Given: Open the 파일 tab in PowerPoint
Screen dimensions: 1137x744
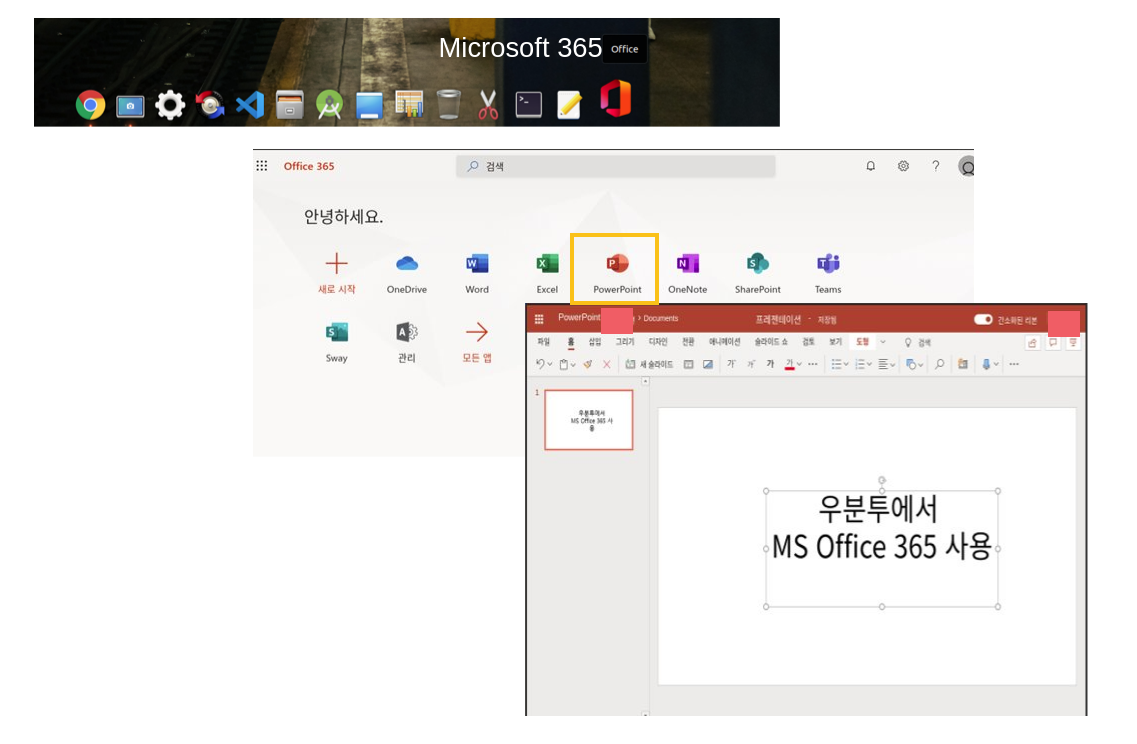Looking at the screenshot, I should (543, 342).
